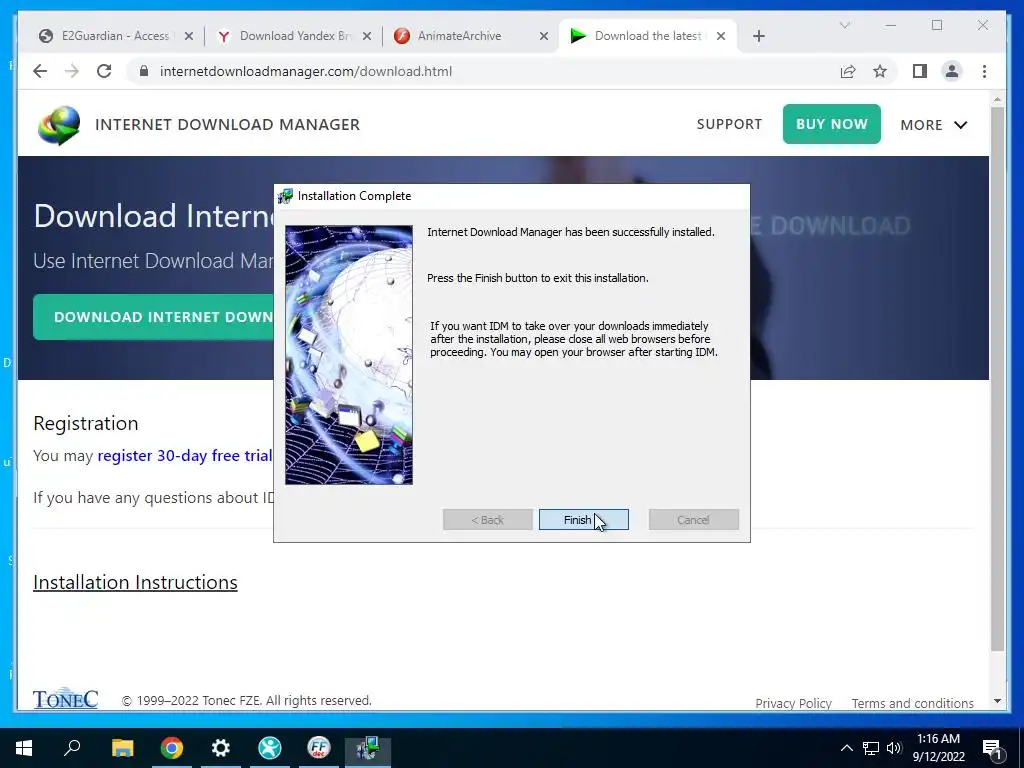Open Chrome three-dot menu
The width and height of the screenshot is (1024, 768).
point(984,71)
